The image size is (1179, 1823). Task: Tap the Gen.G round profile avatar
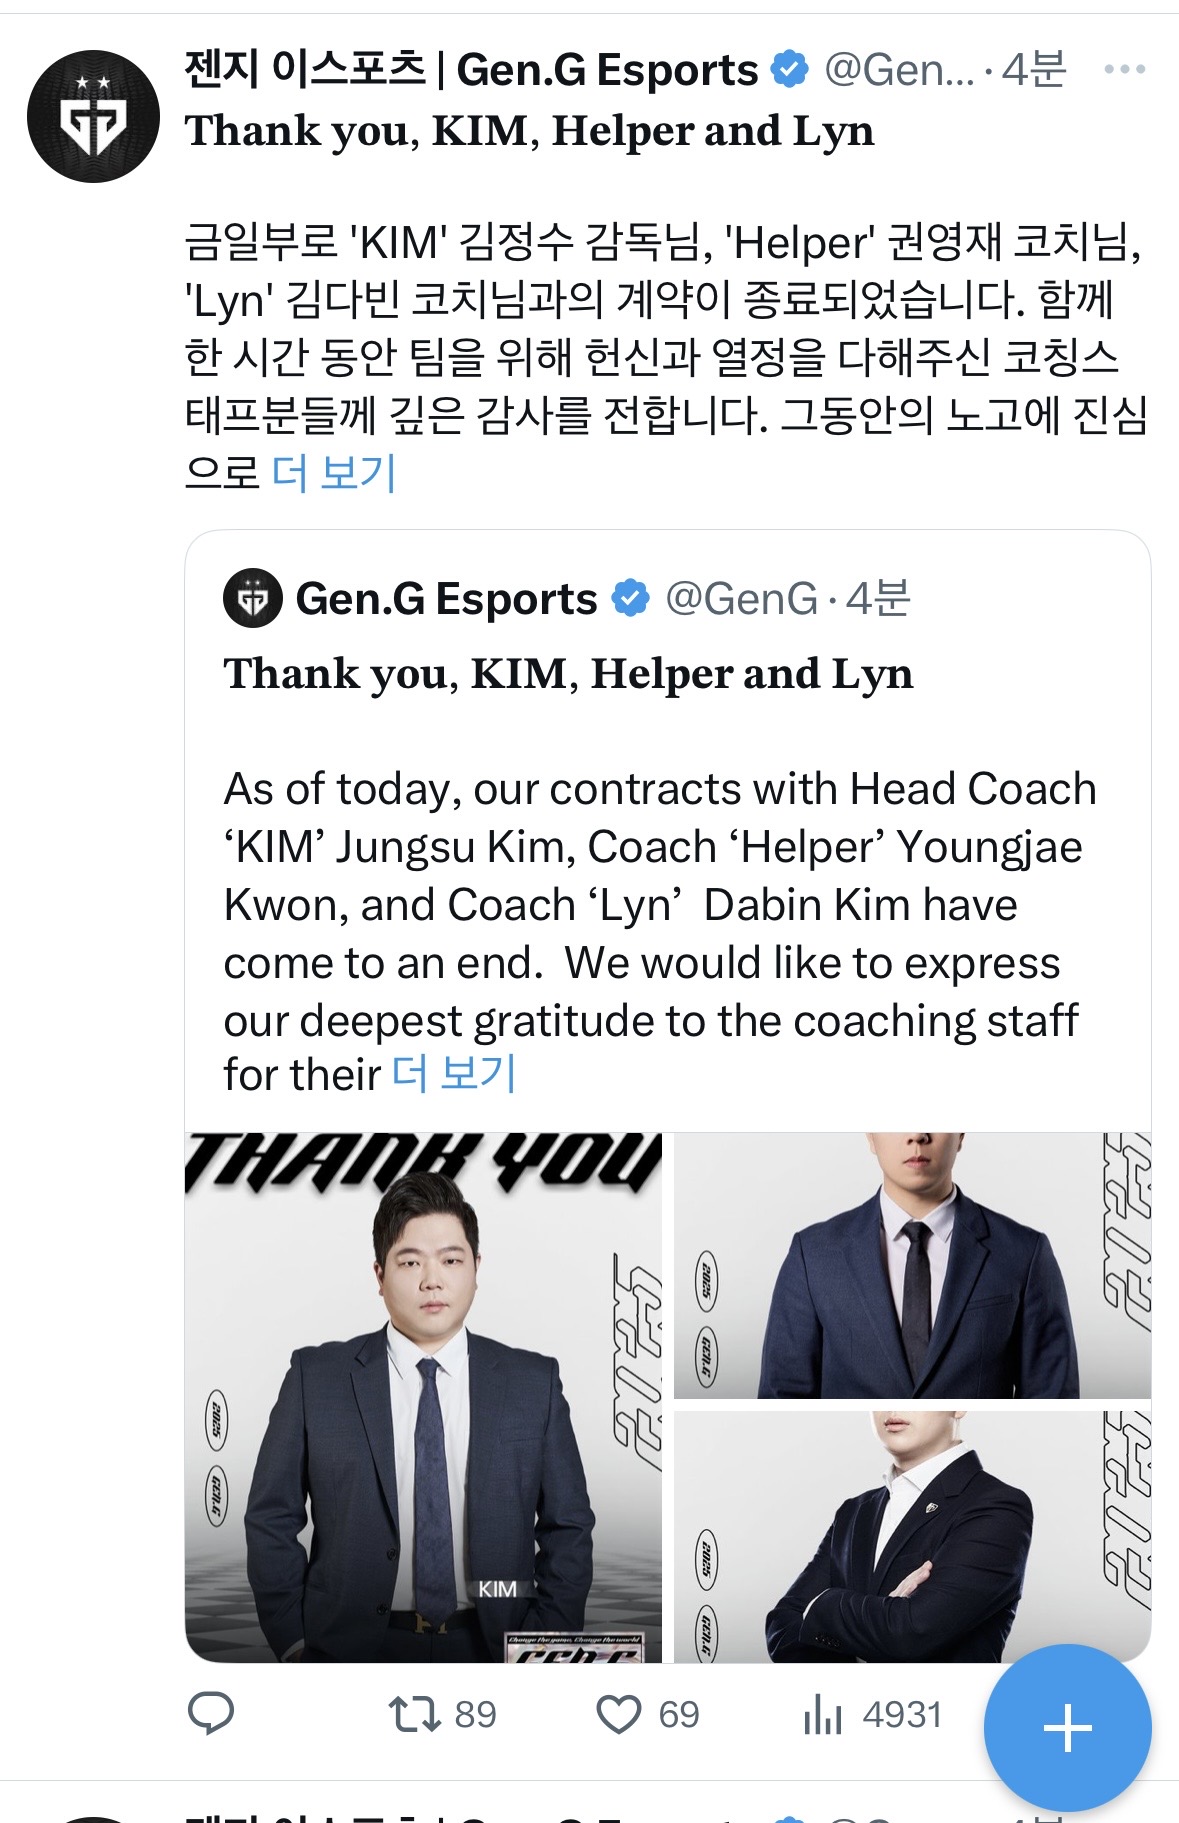93,116
